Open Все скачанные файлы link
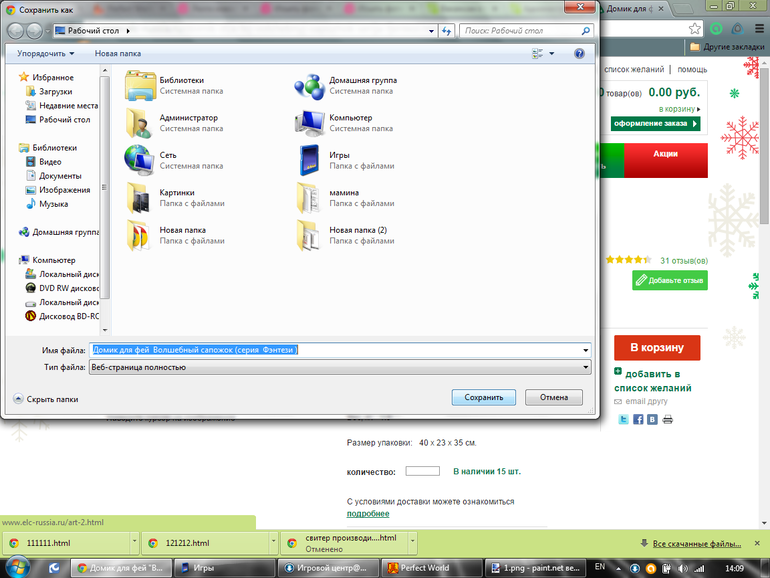Image resolution: width=770 pixels, height=578 pixels. (x=696, y=544)
